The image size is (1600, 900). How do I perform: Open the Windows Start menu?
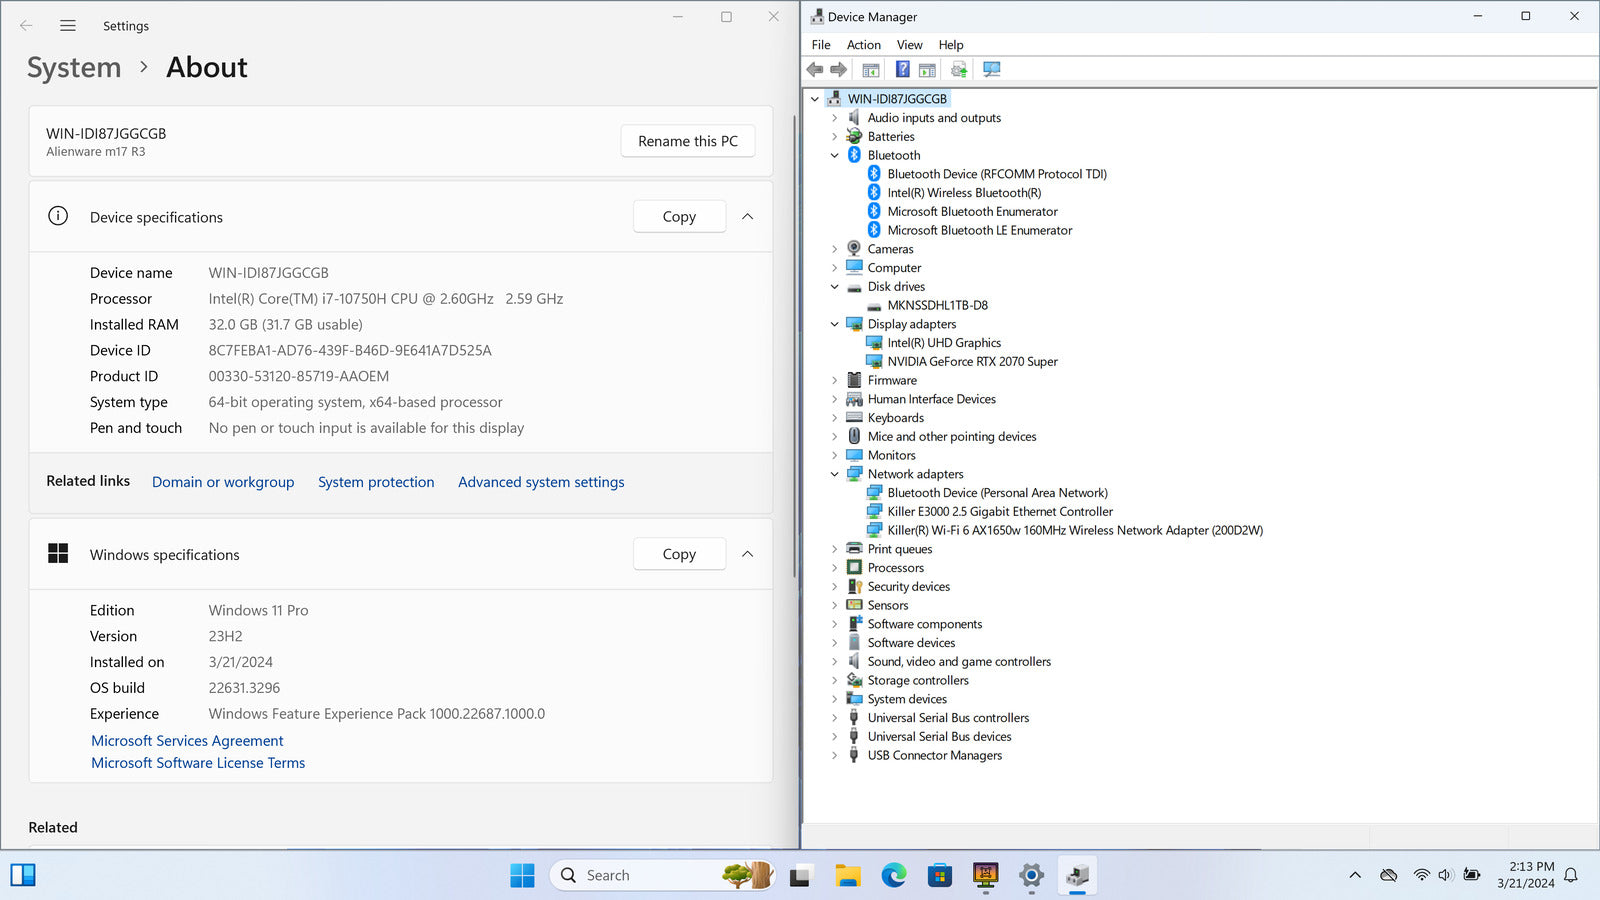click(522, 875)
